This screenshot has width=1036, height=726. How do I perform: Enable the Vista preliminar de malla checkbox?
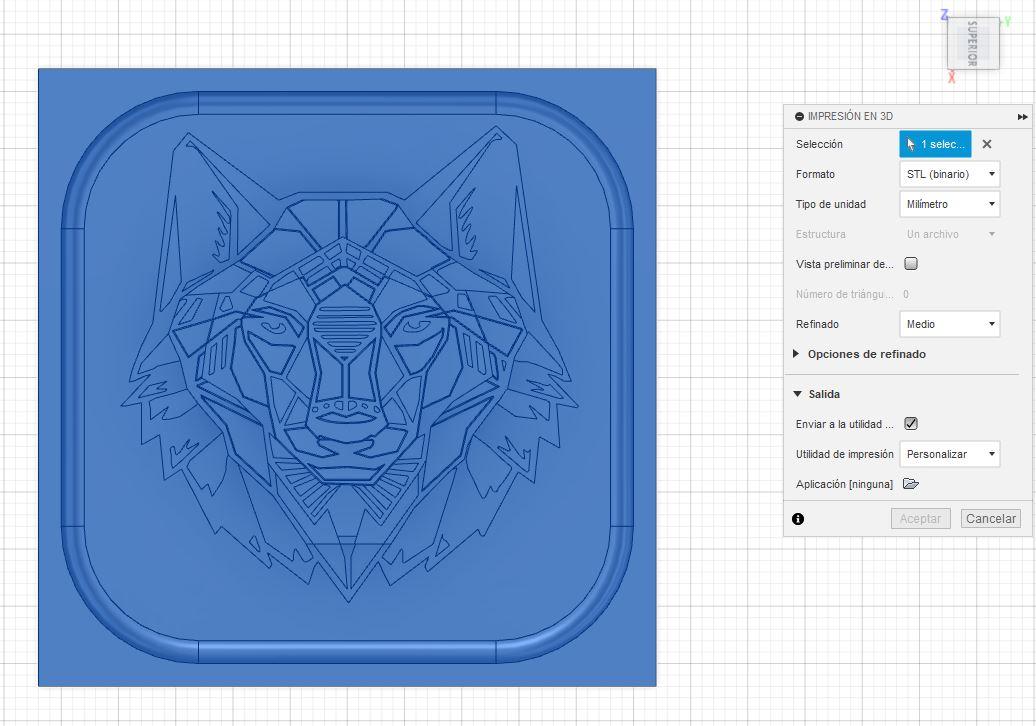911,264
